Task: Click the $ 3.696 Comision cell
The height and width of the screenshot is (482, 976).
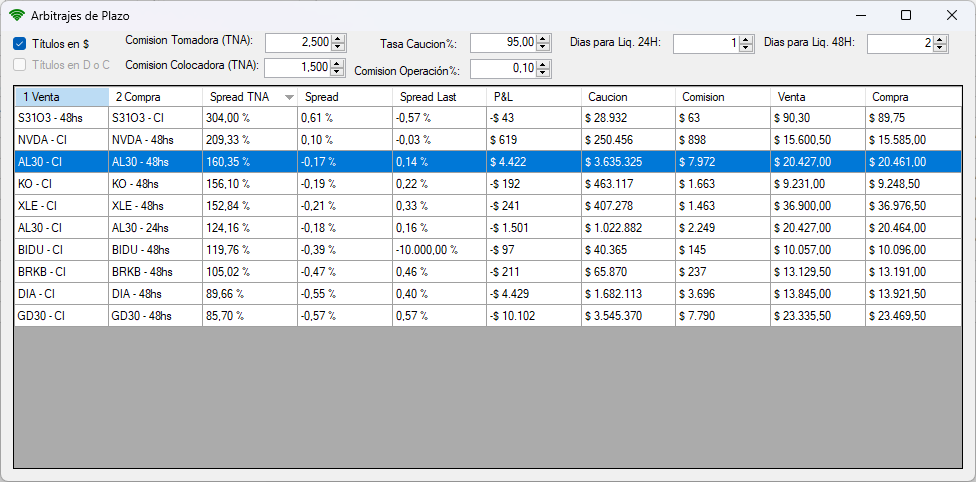Action: 723,293
